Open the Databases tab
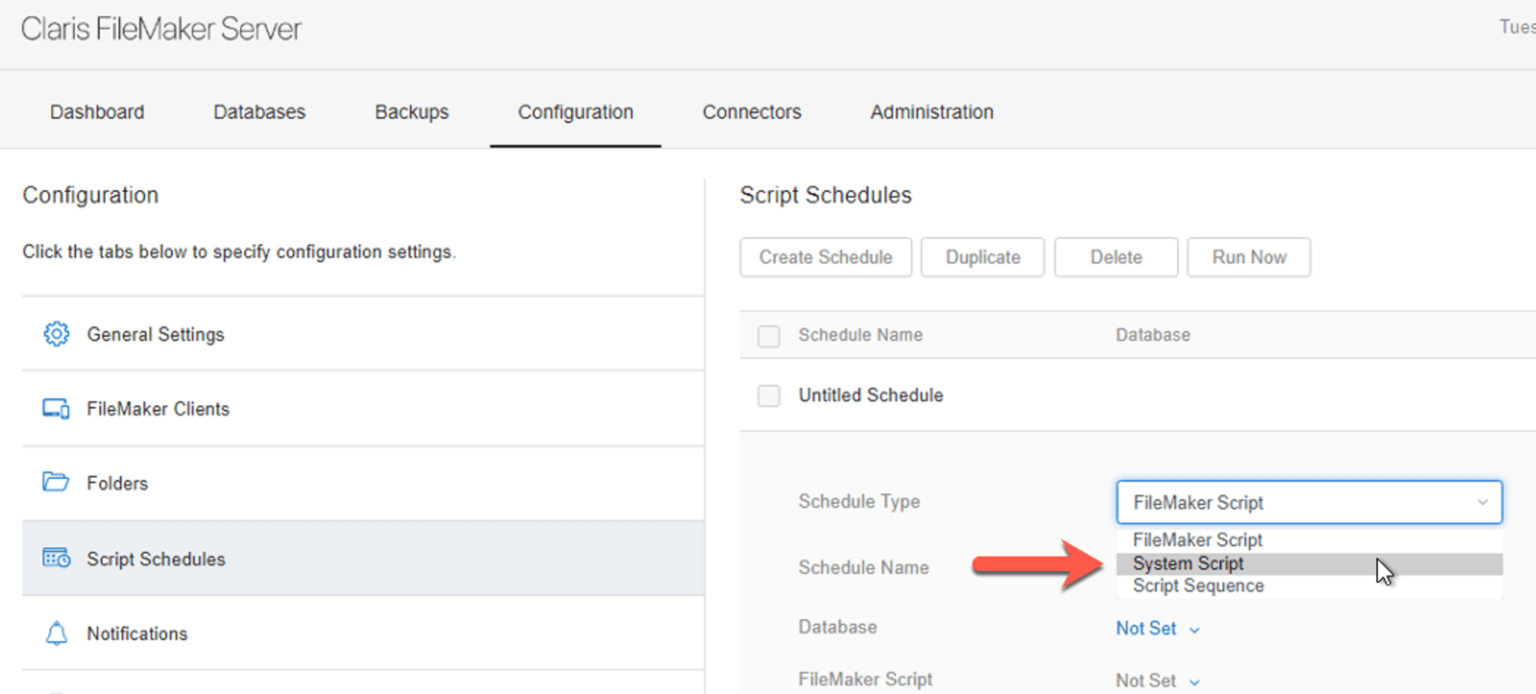The image size is (1536, 694). (x=259, y=112)
